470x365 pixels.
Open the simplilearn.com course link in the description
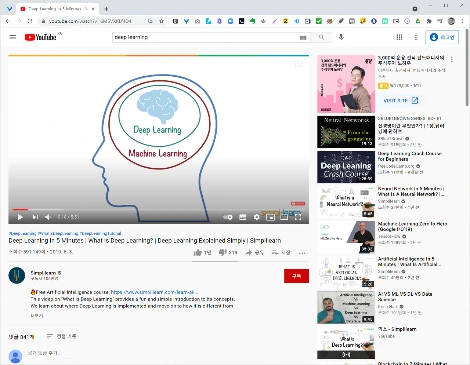point(154,292)
